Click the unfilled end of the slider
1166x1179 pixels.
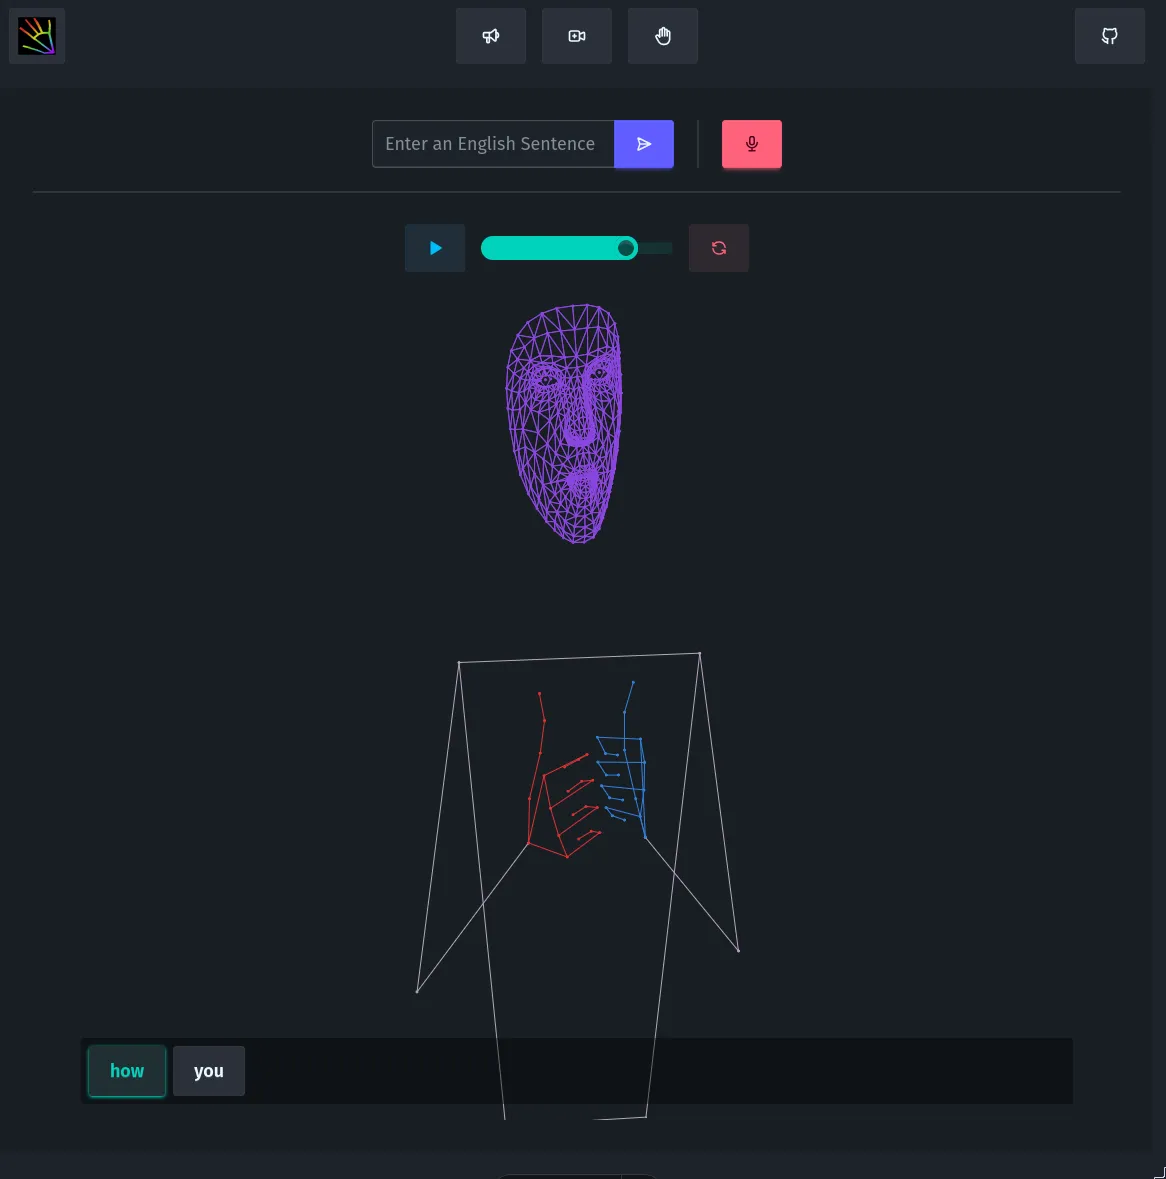click(x=658, y=248)
